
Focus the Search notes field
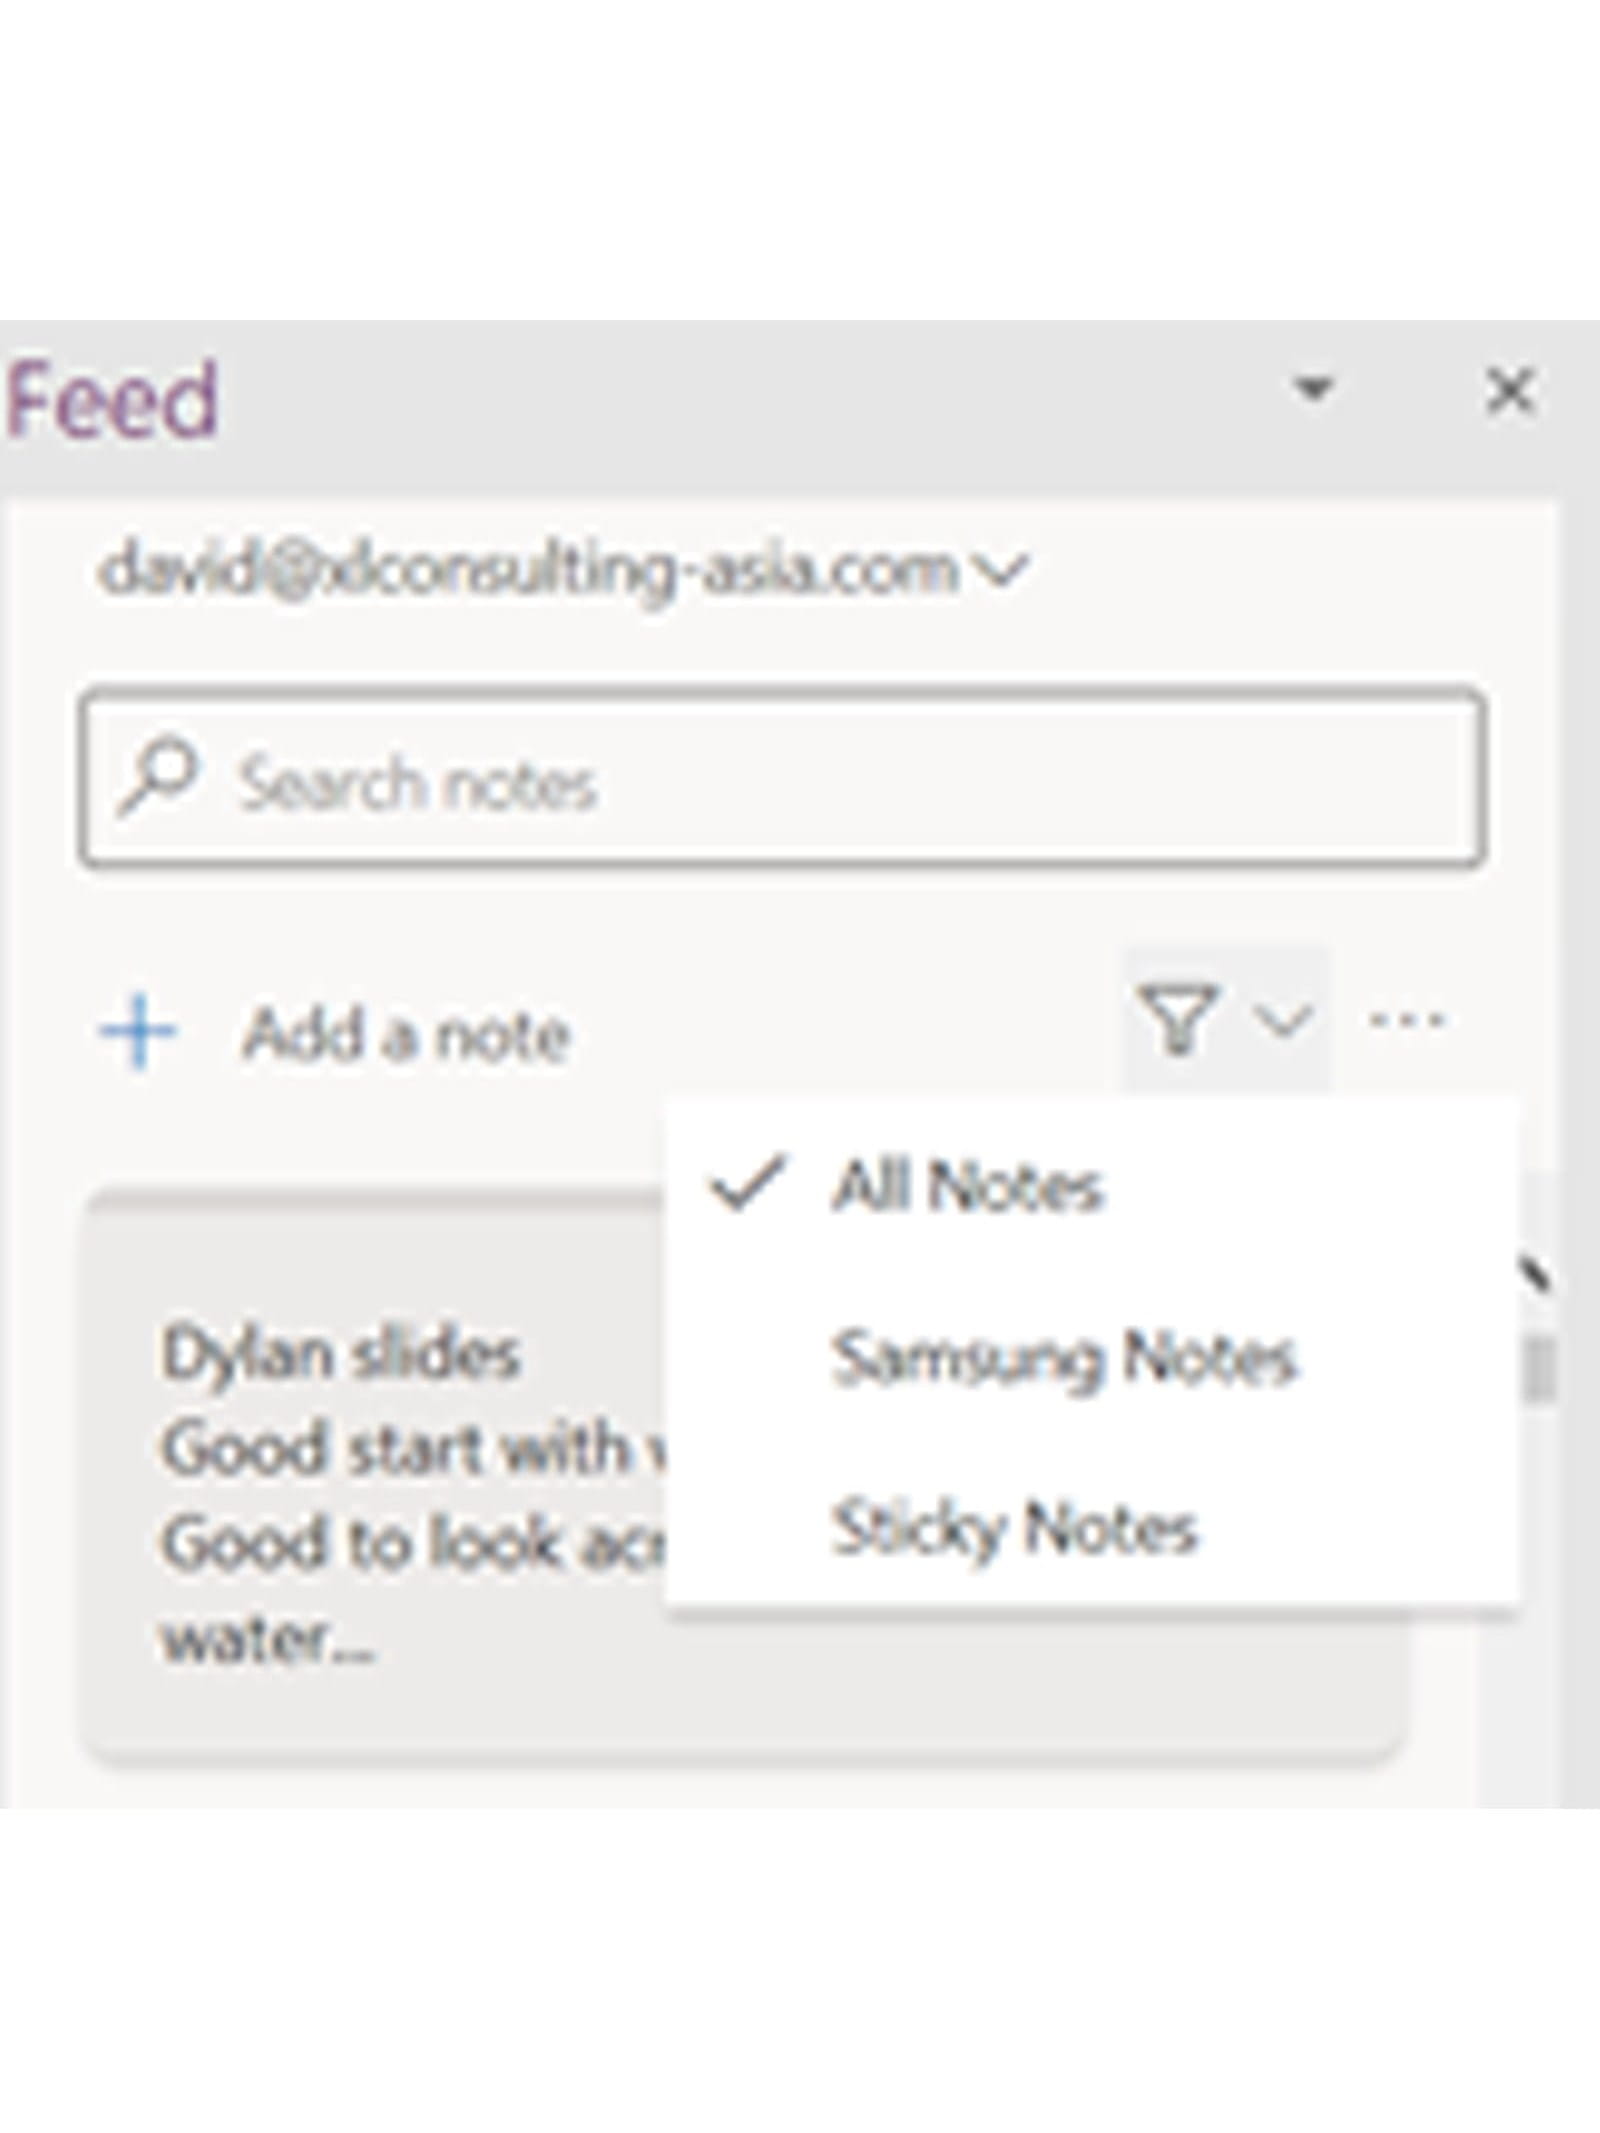[x=800, y=781]
